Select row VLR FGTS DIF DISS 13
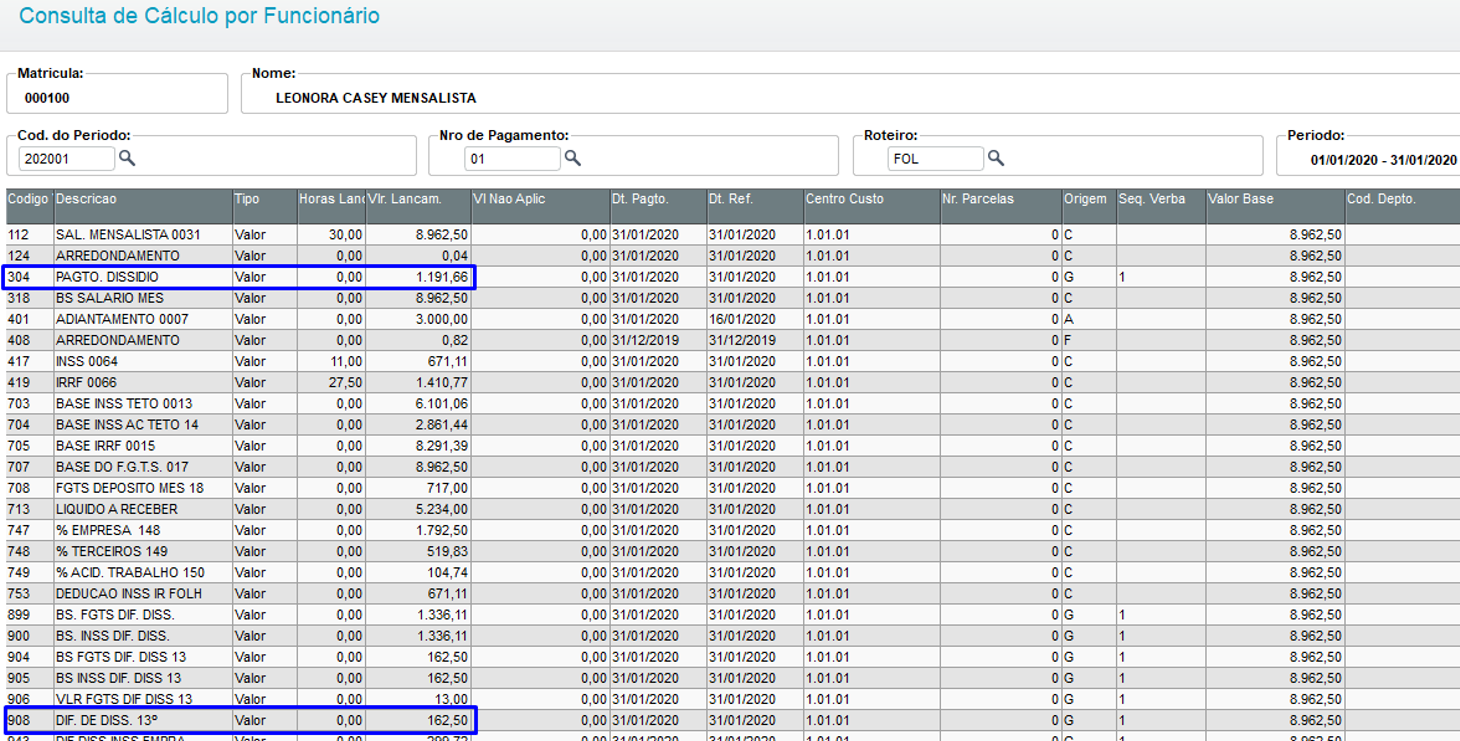The height and width of the screenshot is (741, 1460). (x=733, y=699)
